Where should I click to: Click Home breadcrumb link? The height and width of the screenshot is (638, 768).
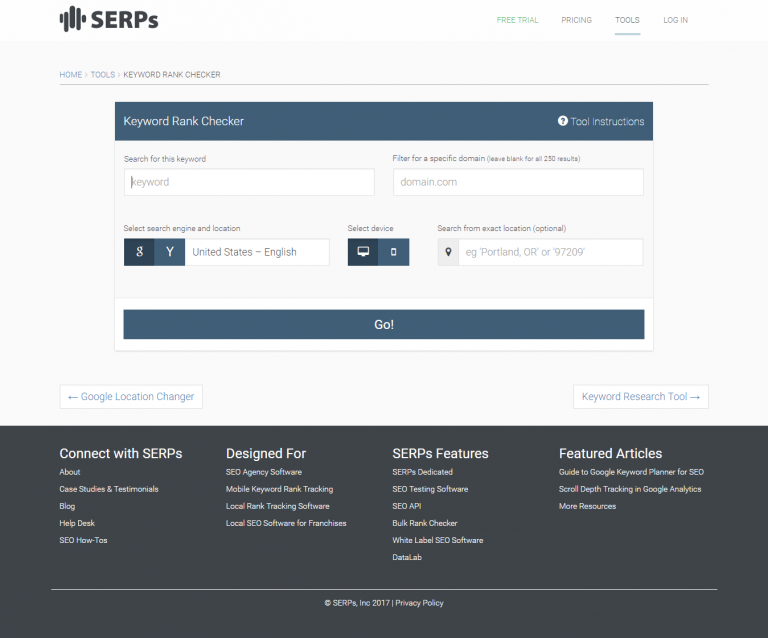point(70,75)
